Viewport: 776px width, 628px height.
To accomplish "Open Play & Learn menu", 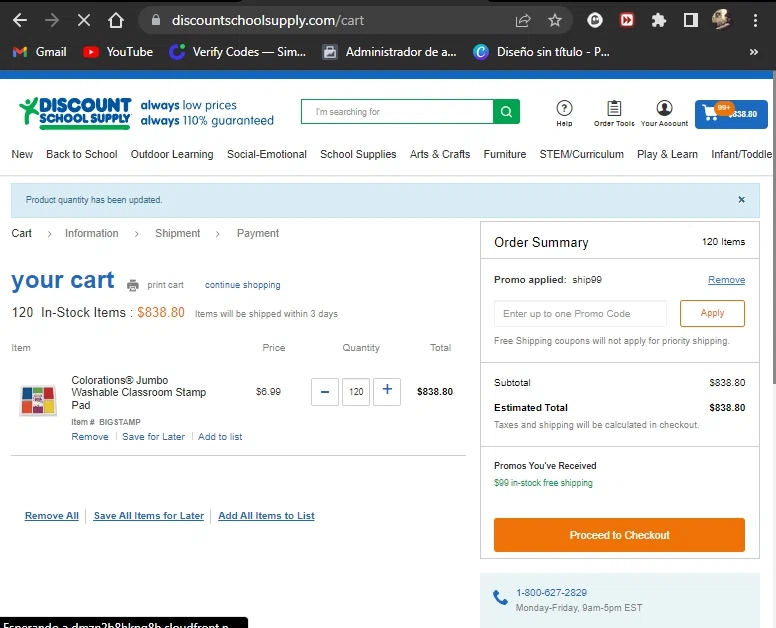I will (667, 154).
